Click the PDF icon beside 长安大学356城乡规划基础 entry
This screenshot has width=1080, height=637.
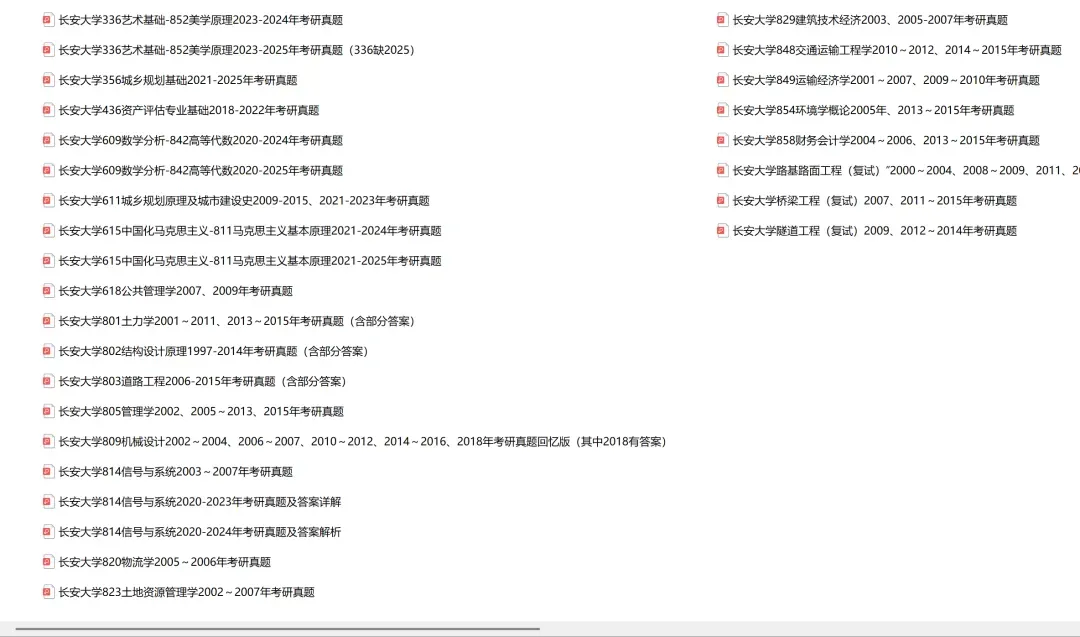(47, 80)
